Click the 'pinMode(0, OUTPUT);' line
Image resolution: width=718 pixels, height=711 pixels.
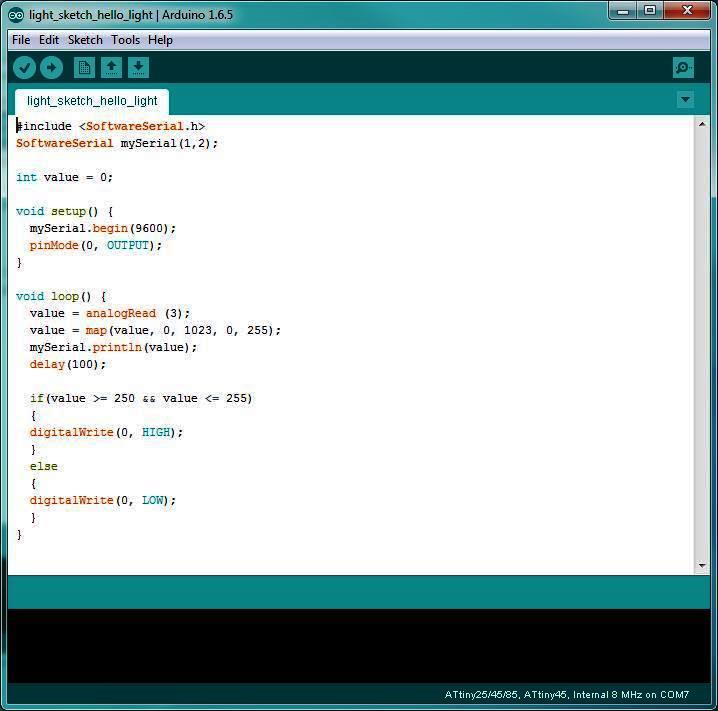96,245
